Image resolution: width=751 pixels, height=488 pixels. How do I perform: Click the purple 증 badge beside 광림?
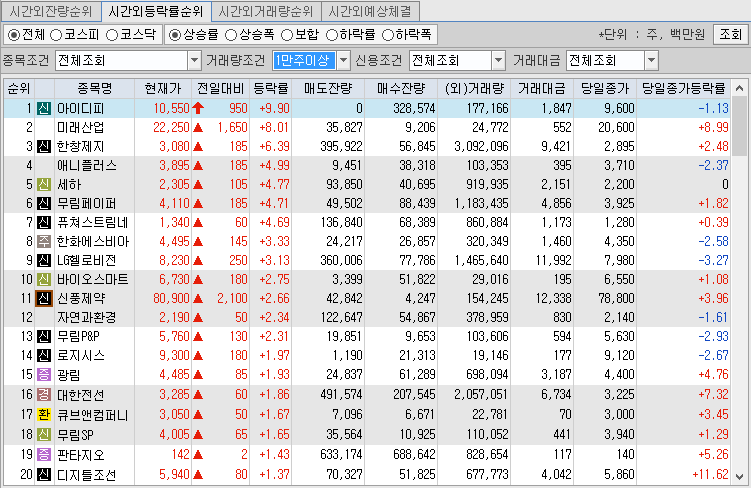tap(44, 375)
